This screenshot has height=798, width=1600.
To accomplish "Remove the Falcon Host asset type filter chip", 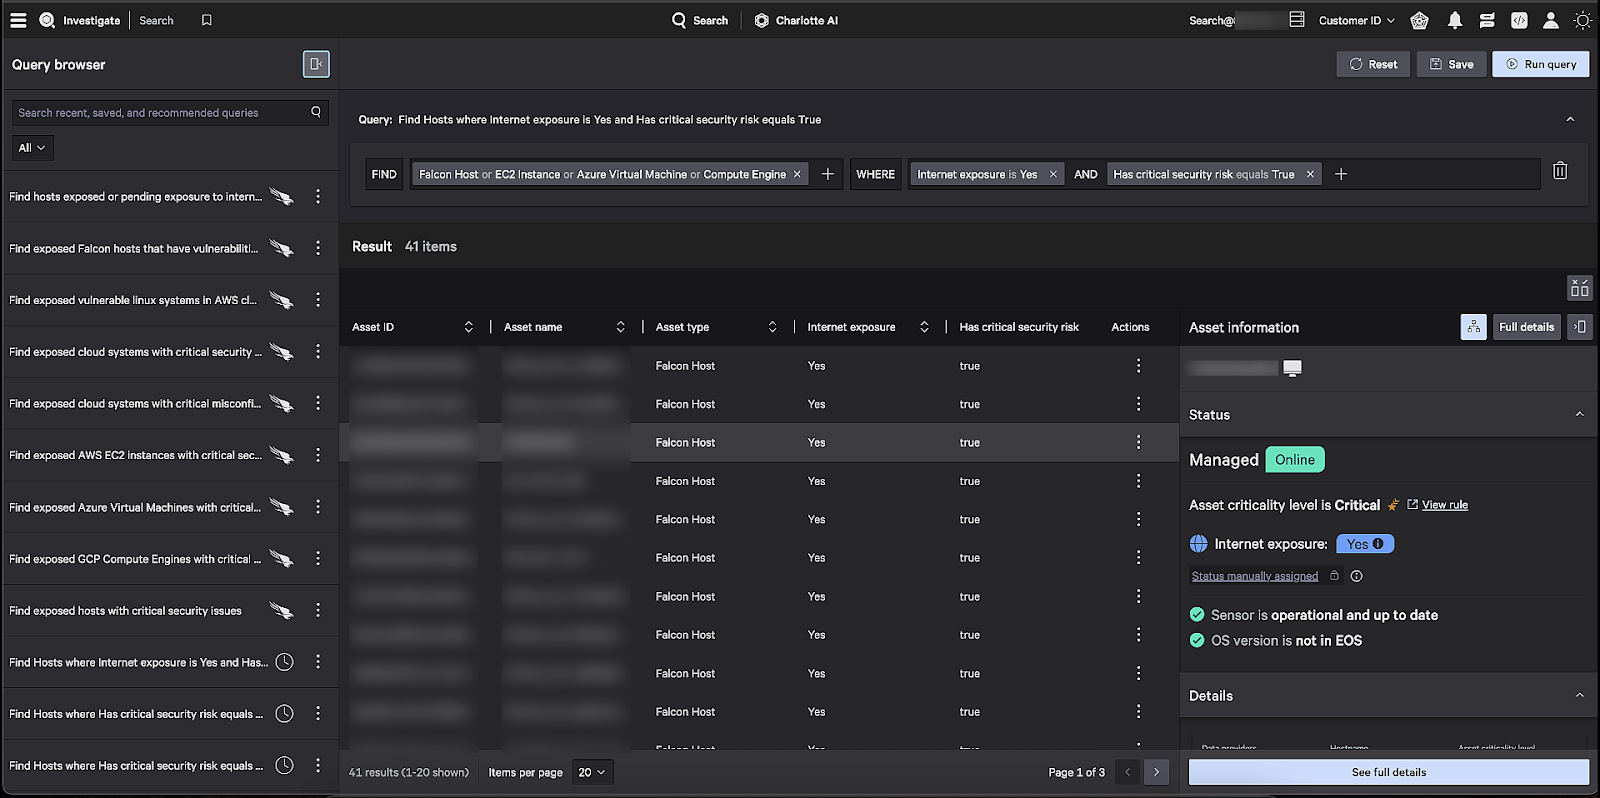I will (797, 174).
